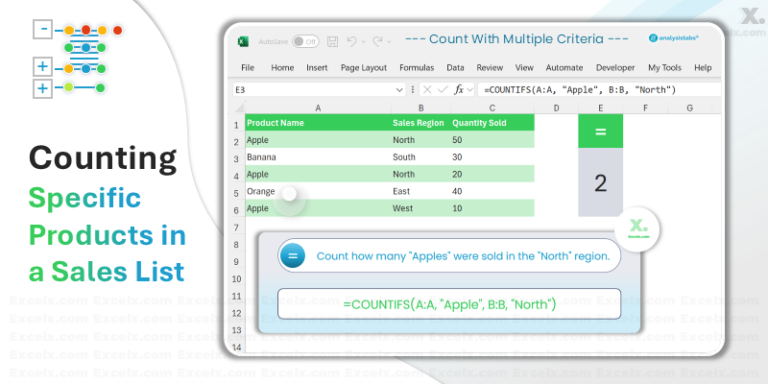Click the Excel app icon
The image size is (768, 384).
click(x=243, y=42)
